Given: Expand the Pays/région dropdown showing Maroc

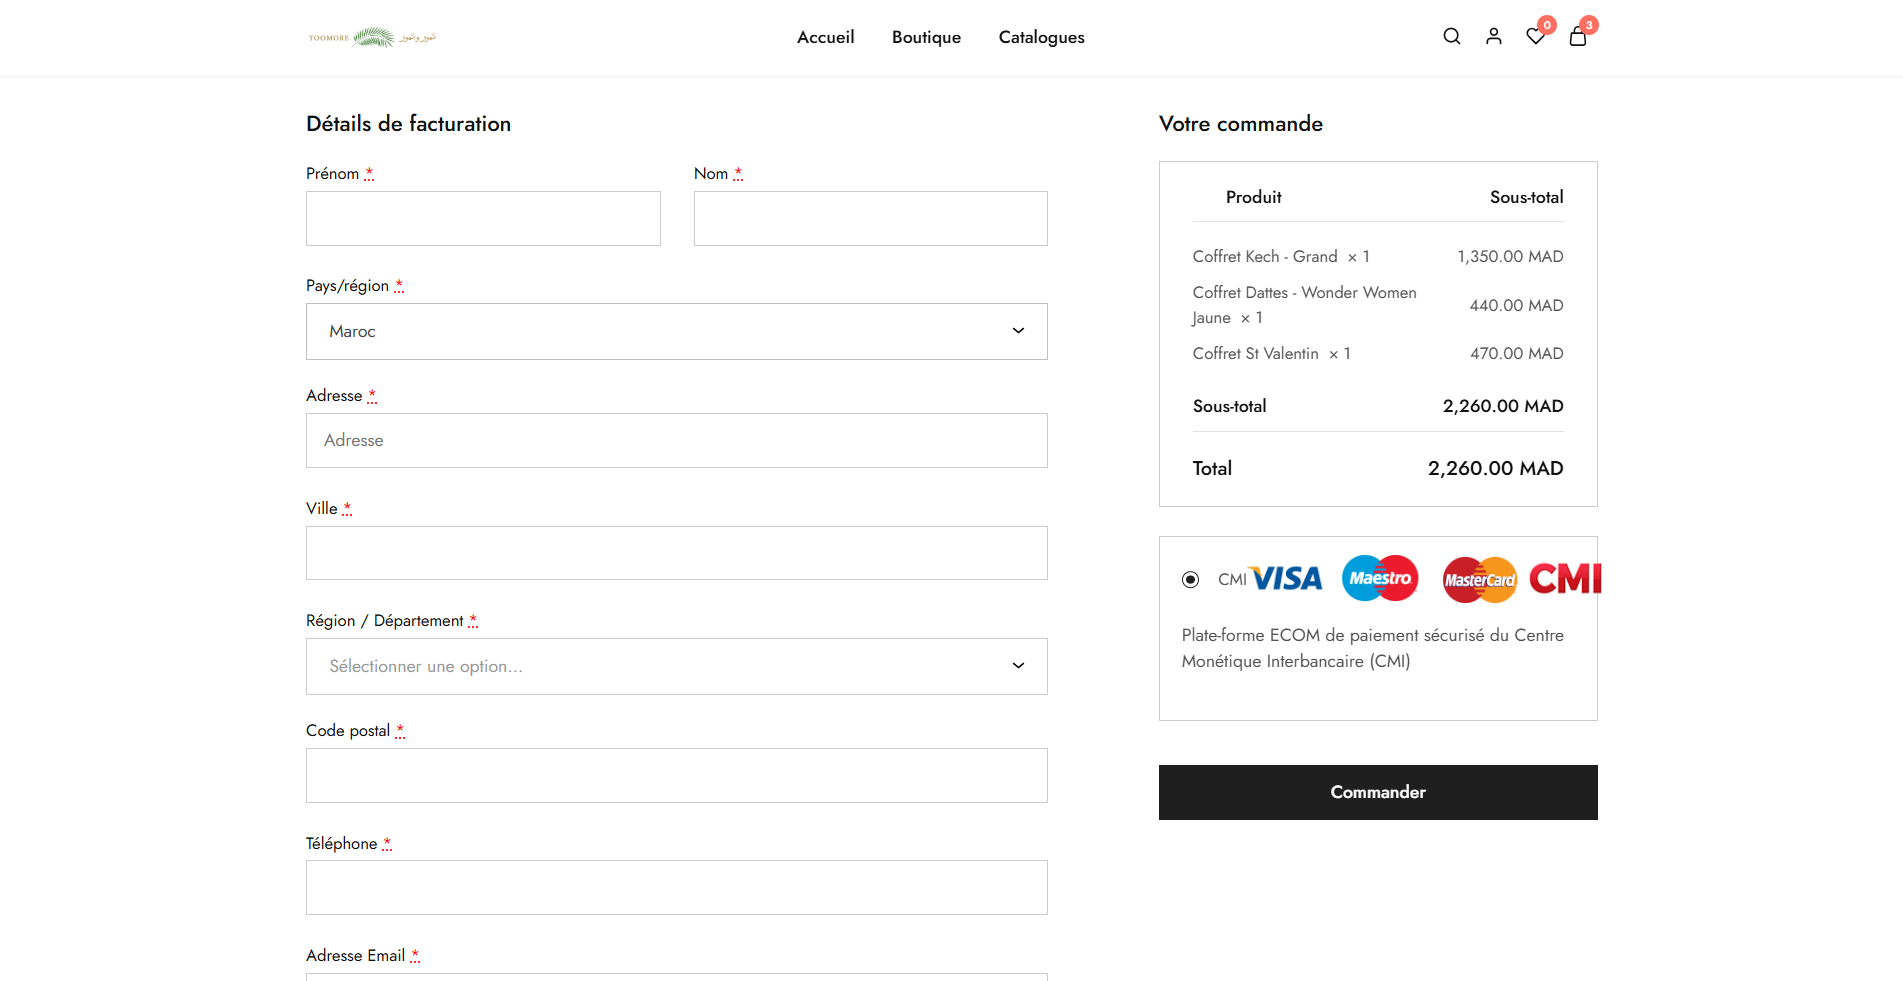Looking at the screenshot, I should pyautogui.click(x=676, y=331).
